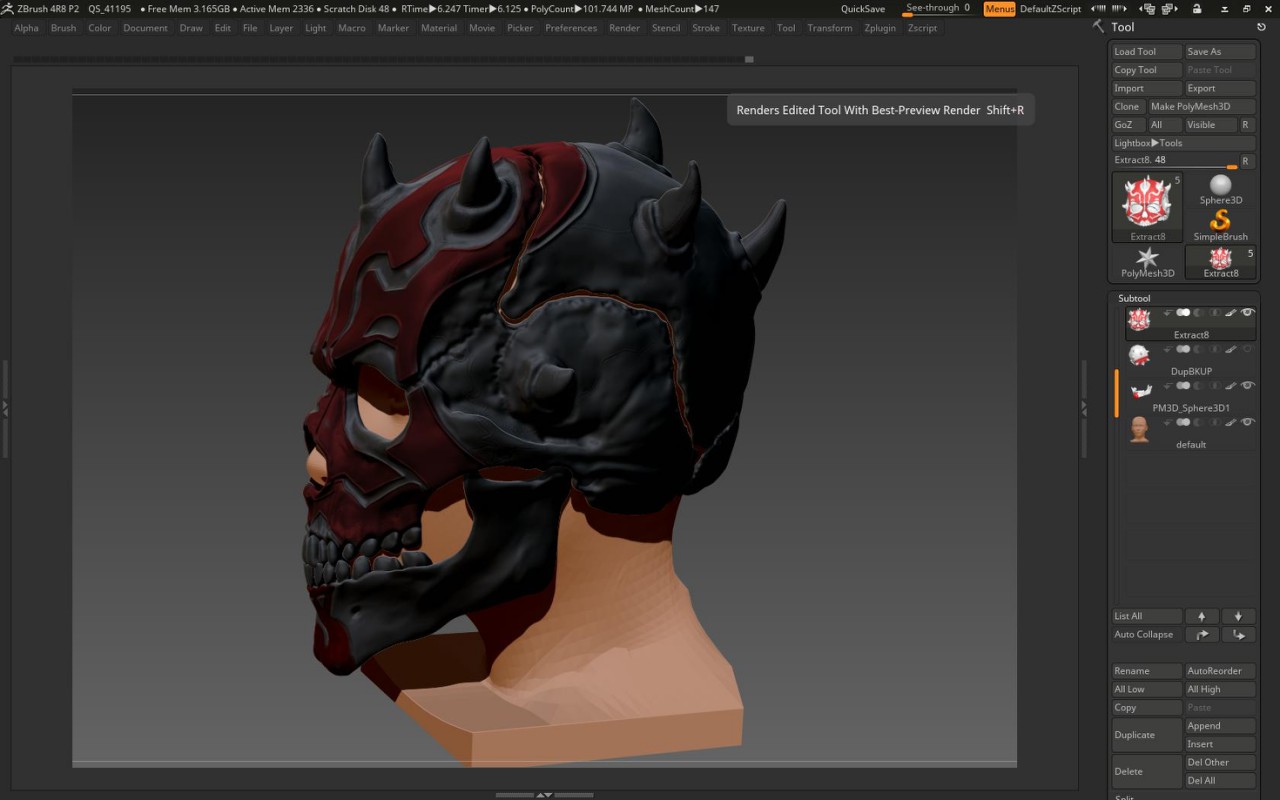
Task: Click polypaint brush icon on default subtool
Action: pyautogui.click(x=1231, y=422)
